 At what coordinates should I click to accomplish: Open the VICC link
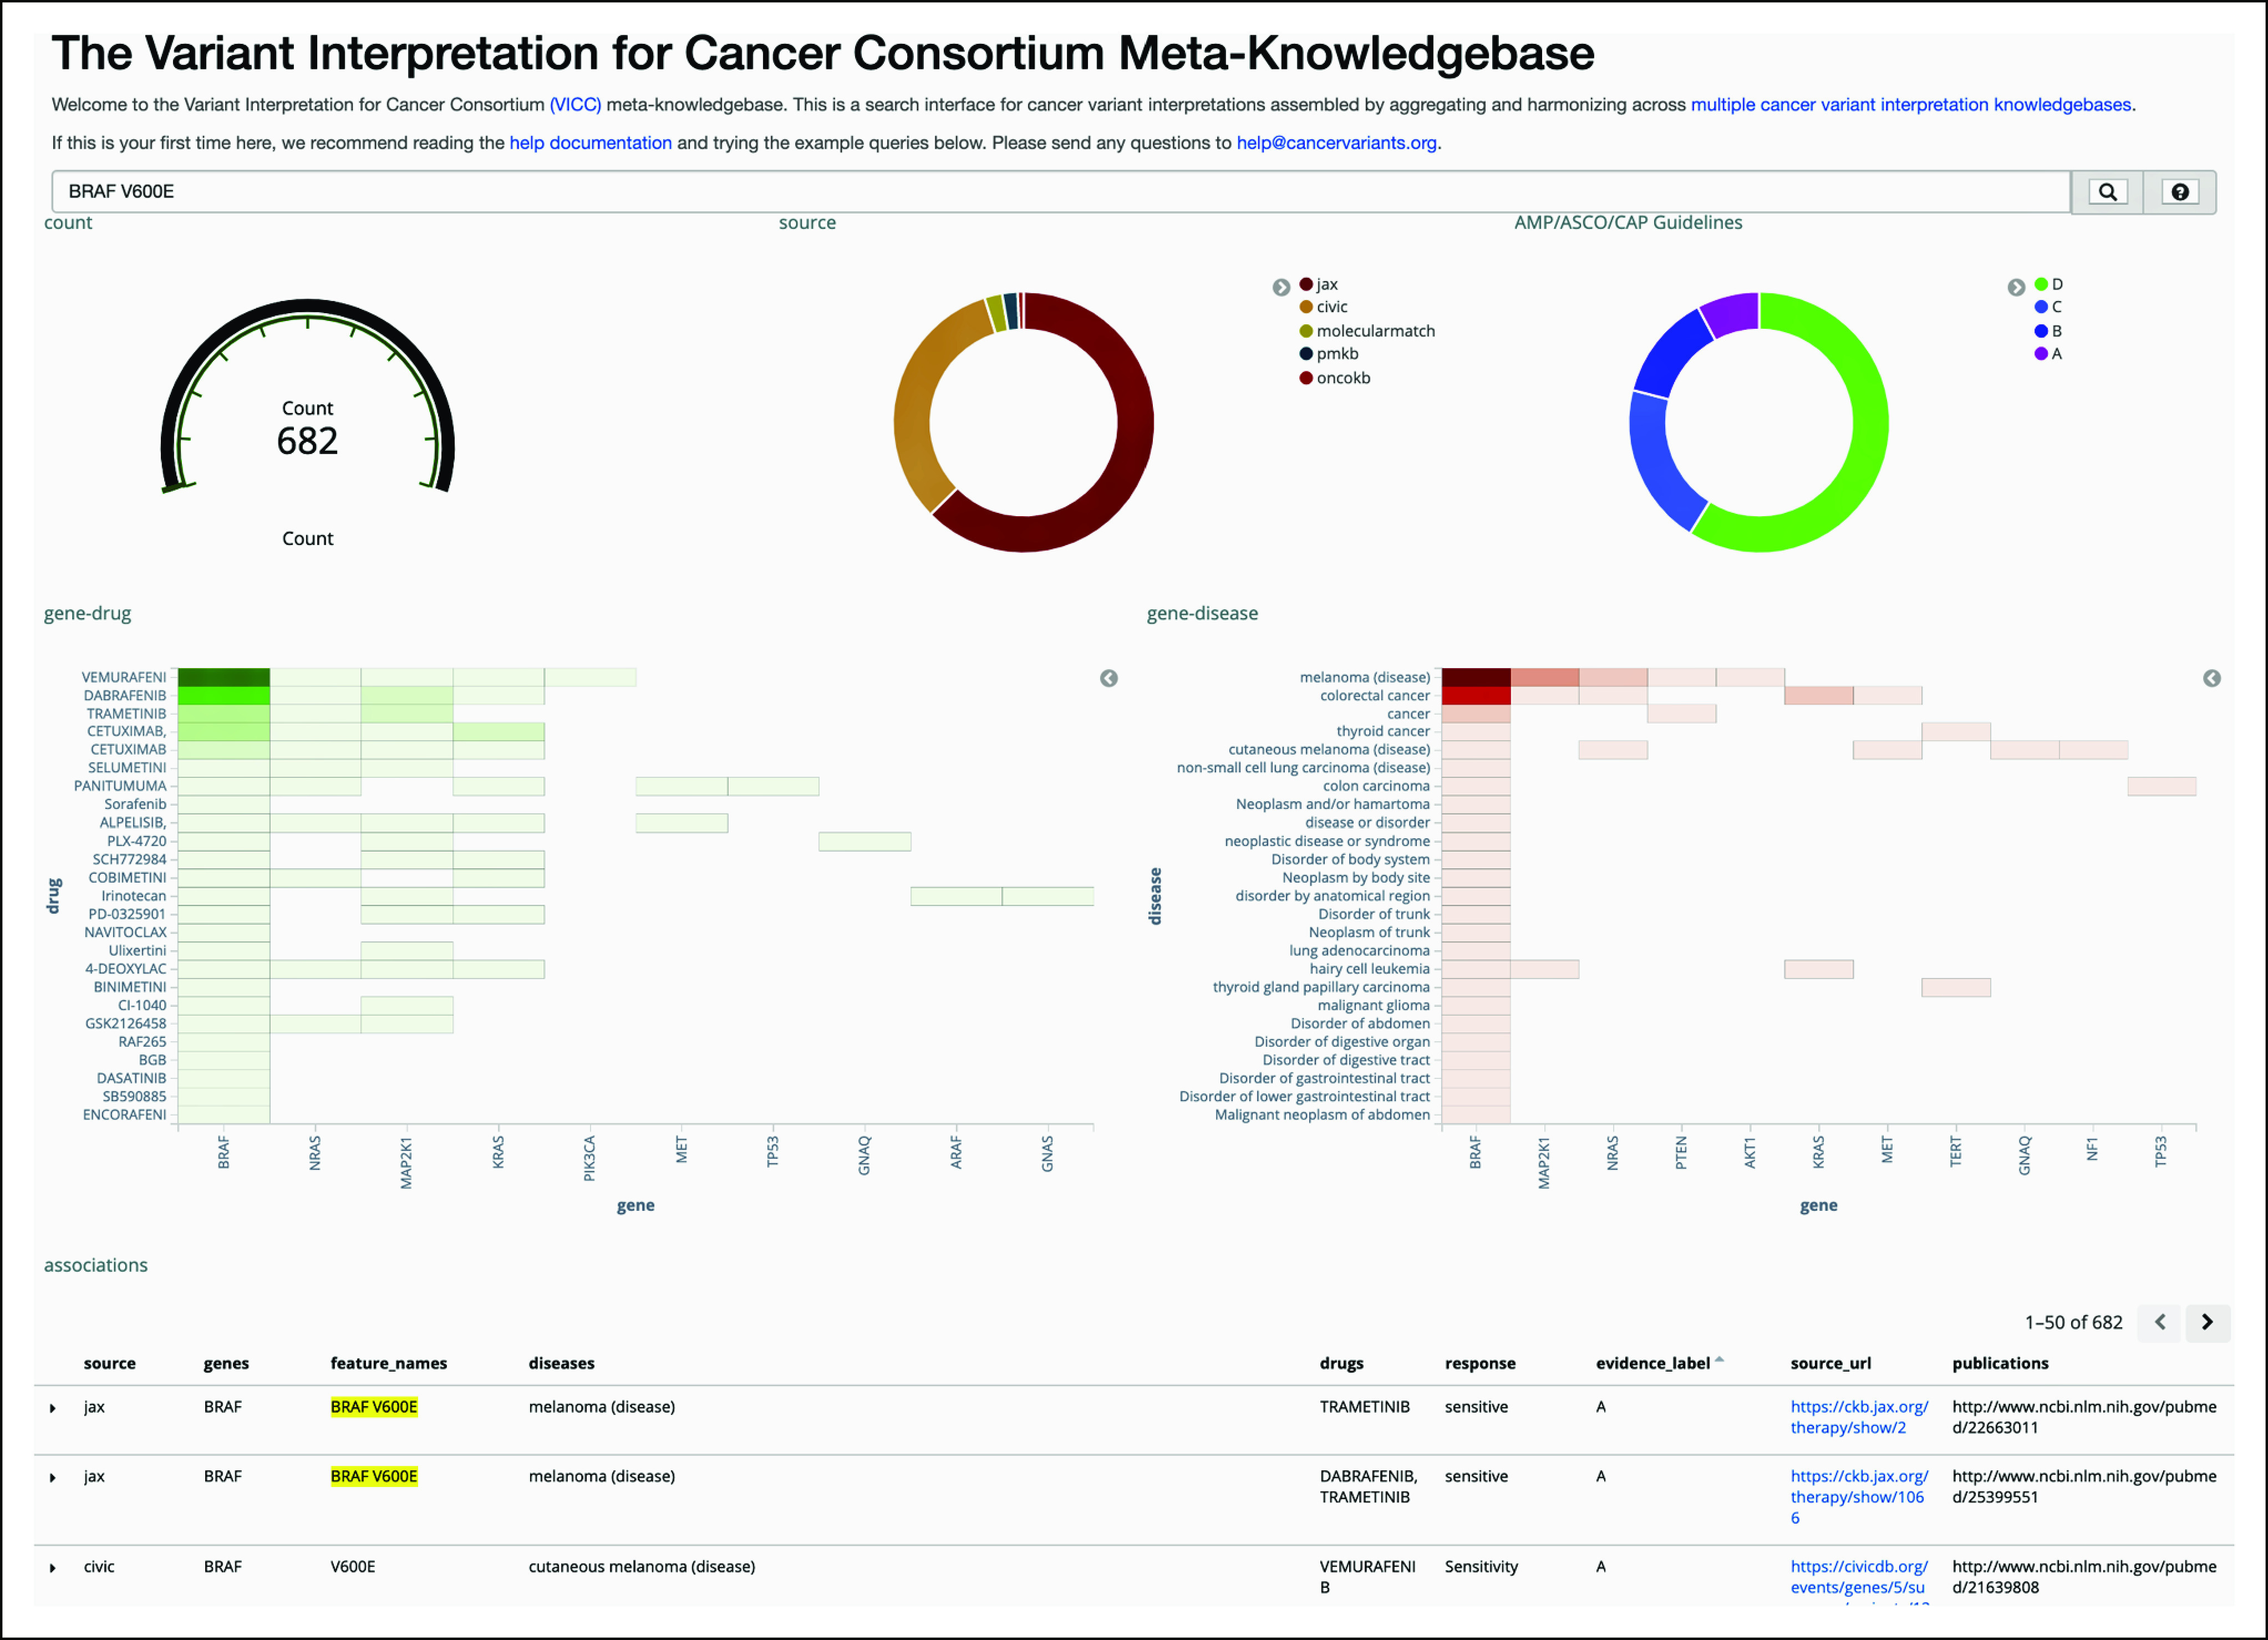[575, 105]
